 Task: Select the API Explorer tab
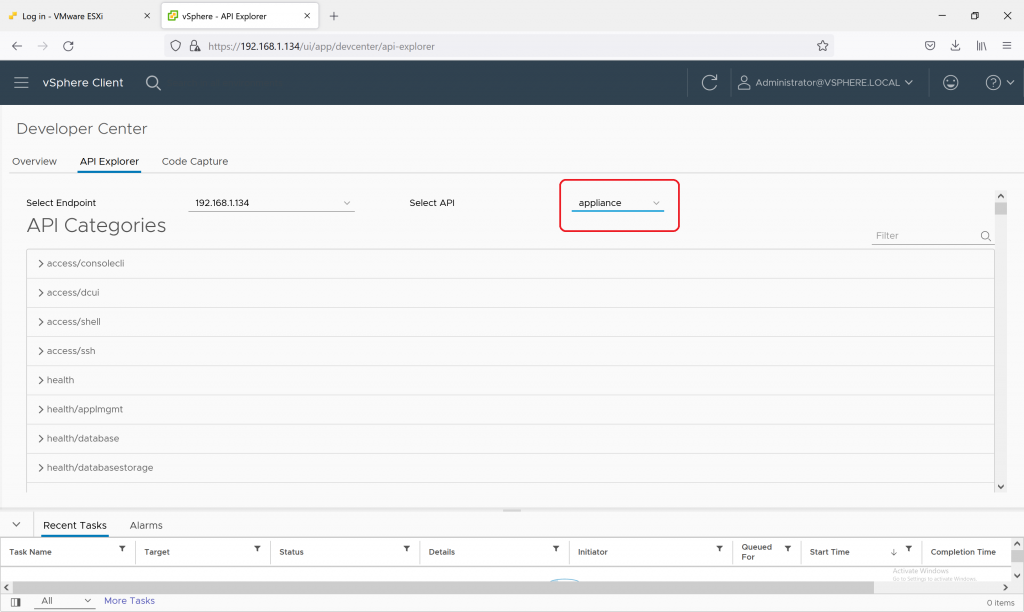[x=109, y=161]
